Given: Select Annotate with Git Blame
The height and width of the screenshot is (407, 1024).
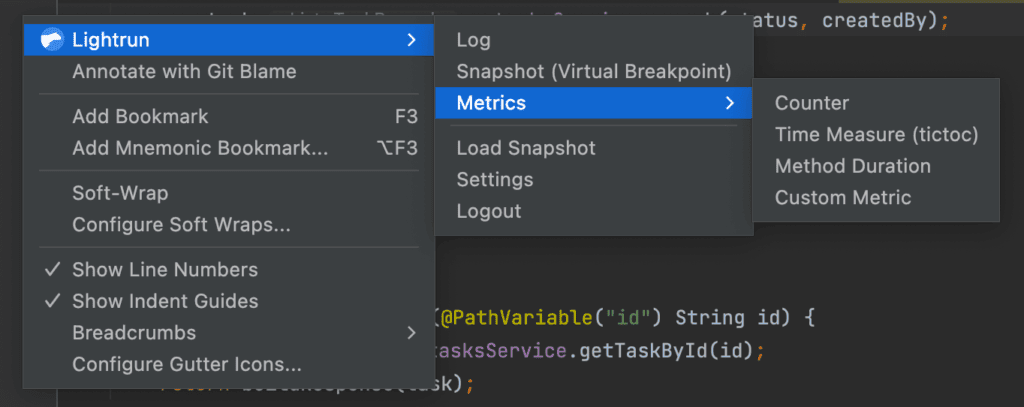Looking at the screenshot, I should [184, 72].
